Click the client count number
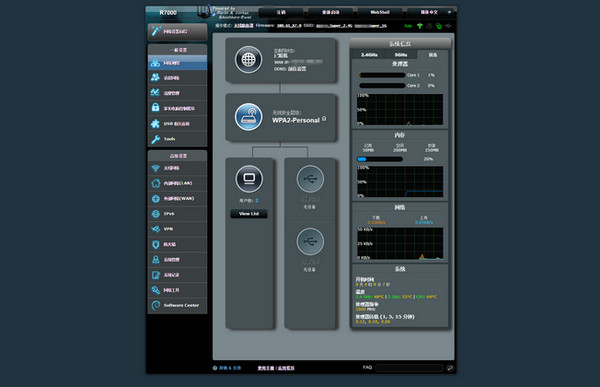Viewport: 600px width, 387px height. tap(257, 200)
